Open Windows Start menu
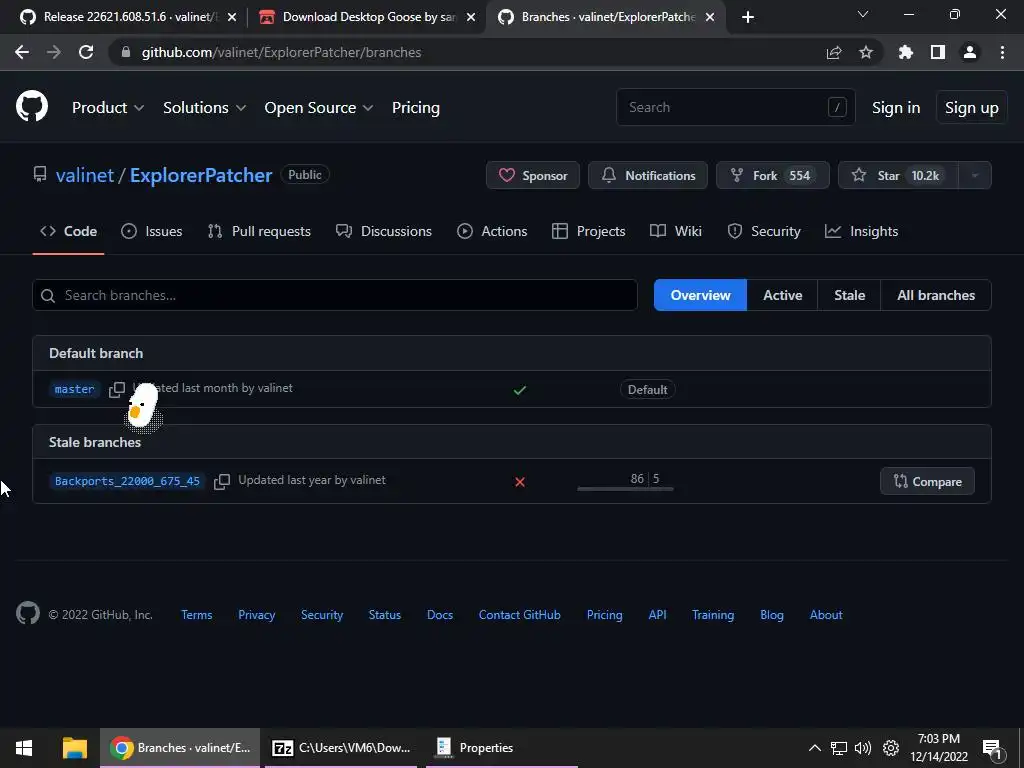The height and width of the screenshot is (768, 1024). point(24,748)
